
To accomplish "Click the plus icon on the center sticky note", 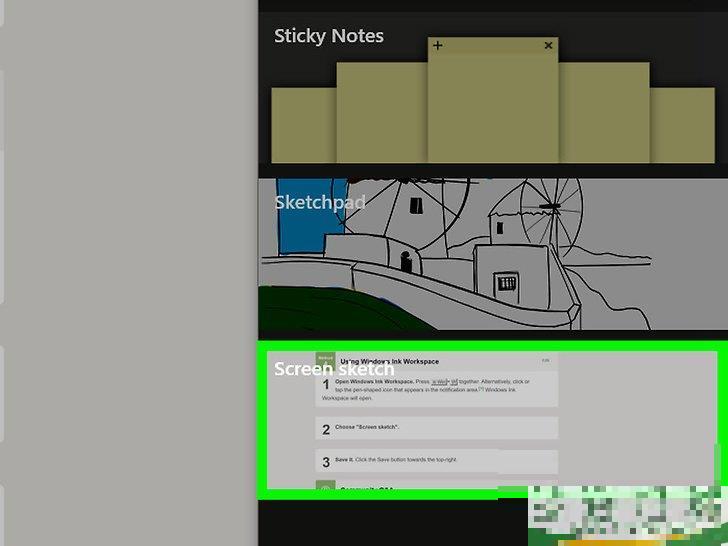I will pos(438,45).
